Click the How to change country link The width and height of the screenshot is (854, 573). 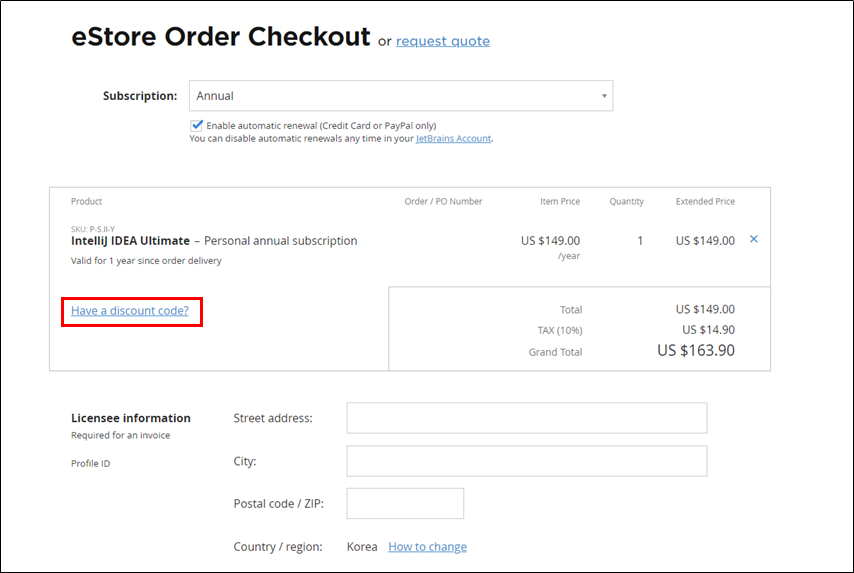tap(428, 546)
